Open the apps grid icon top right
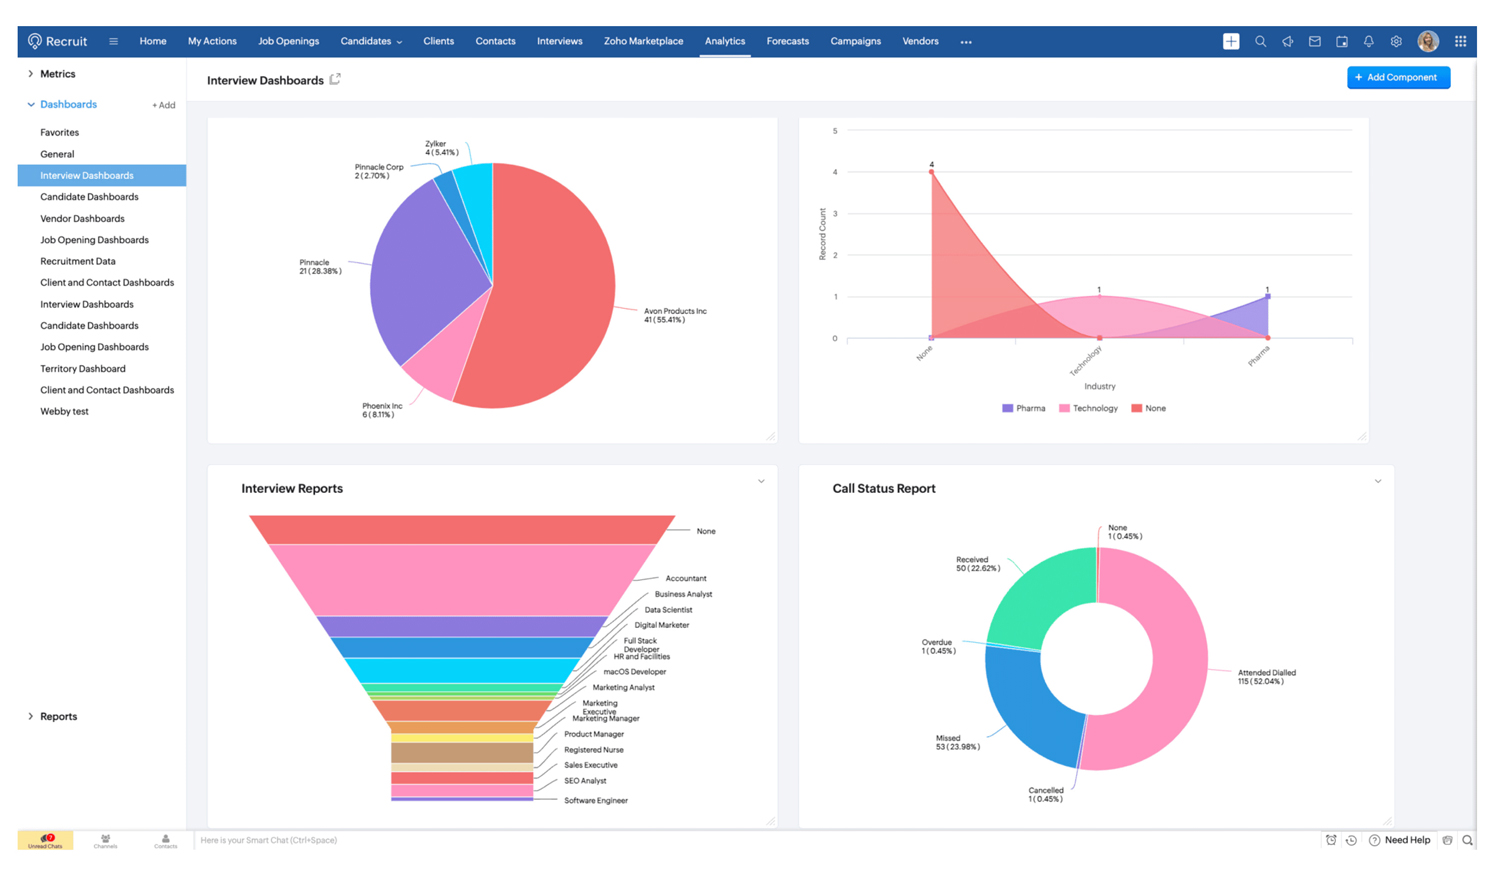Screen dimensions: 1500x879 1461,41
